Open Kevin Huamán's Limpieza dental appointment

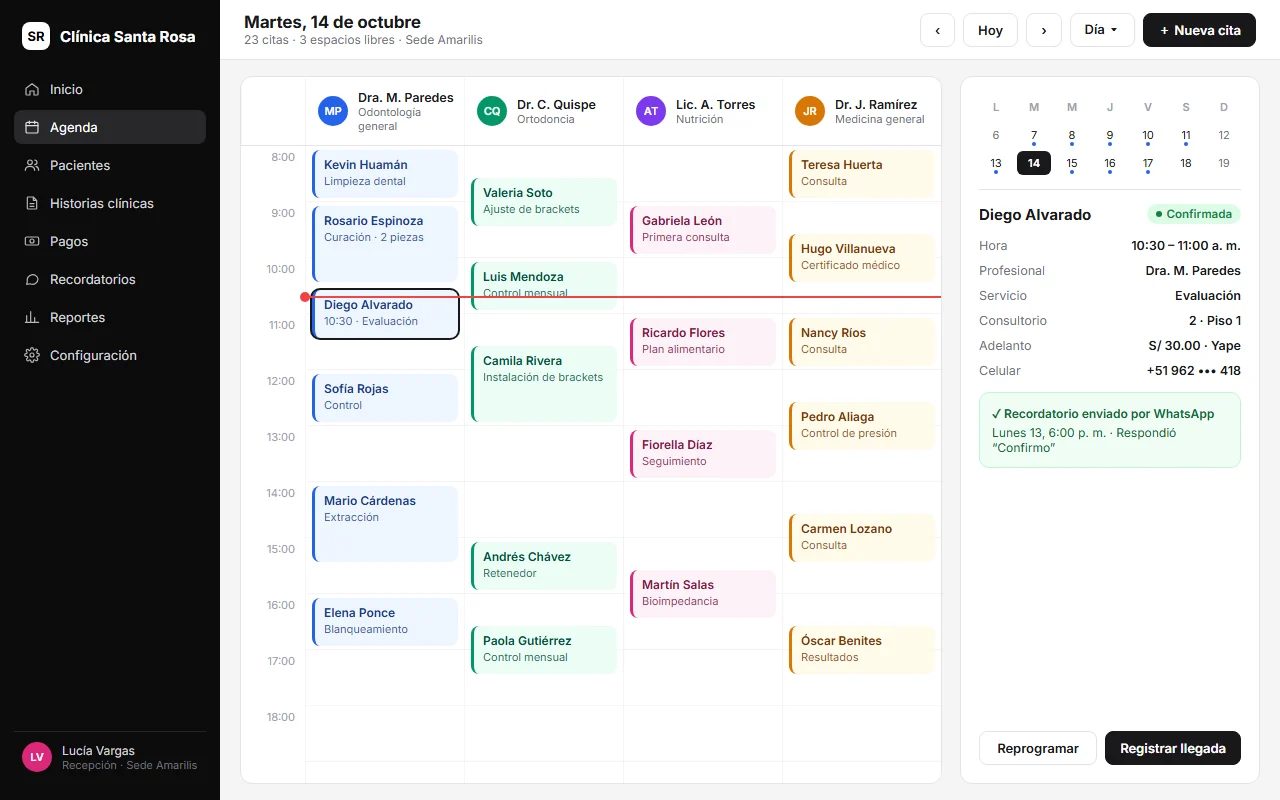[385, 173]
